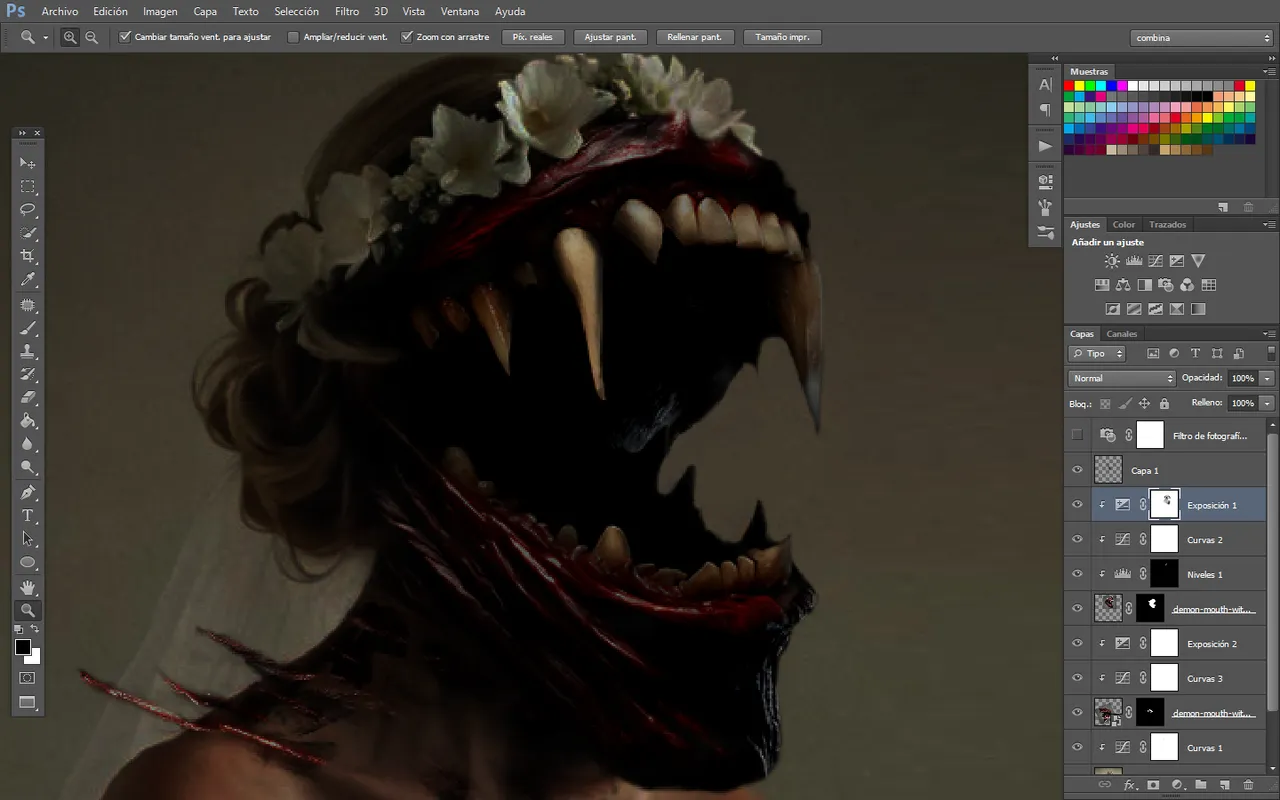Screen dimensions: 1280x800
Task: Select the Ellipse shape tool
Action: [28, 563]
